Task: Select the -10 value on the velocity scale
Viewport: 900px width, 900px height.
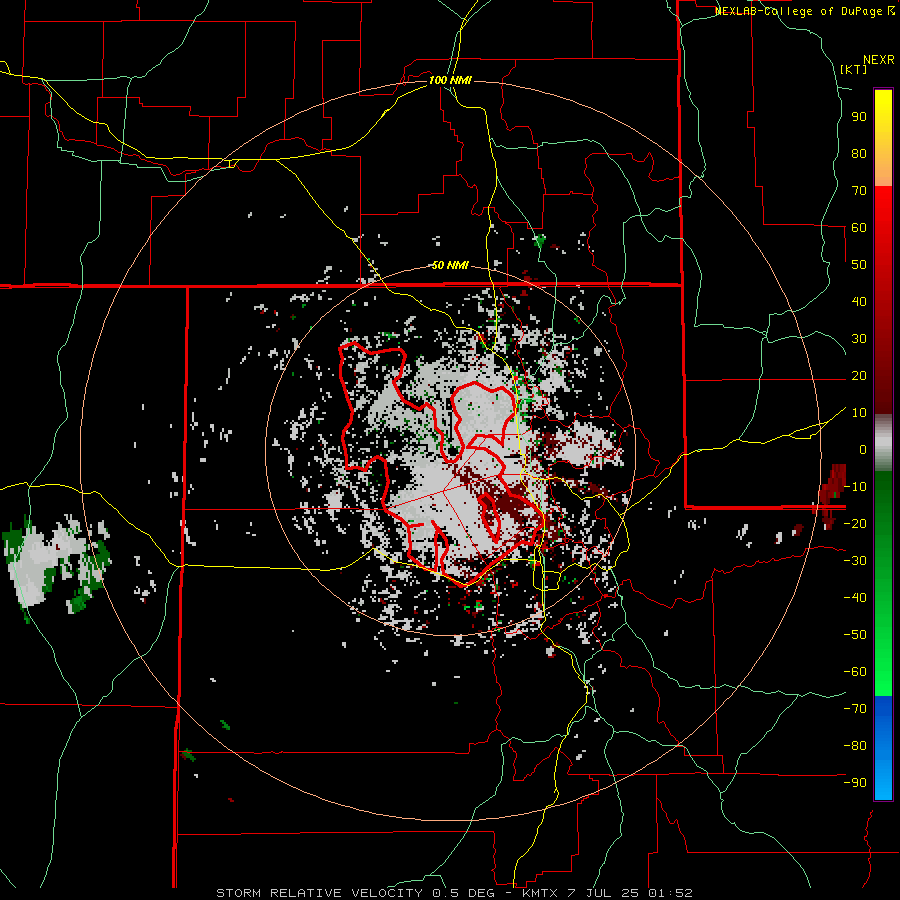Action: (x=855, y=487)
